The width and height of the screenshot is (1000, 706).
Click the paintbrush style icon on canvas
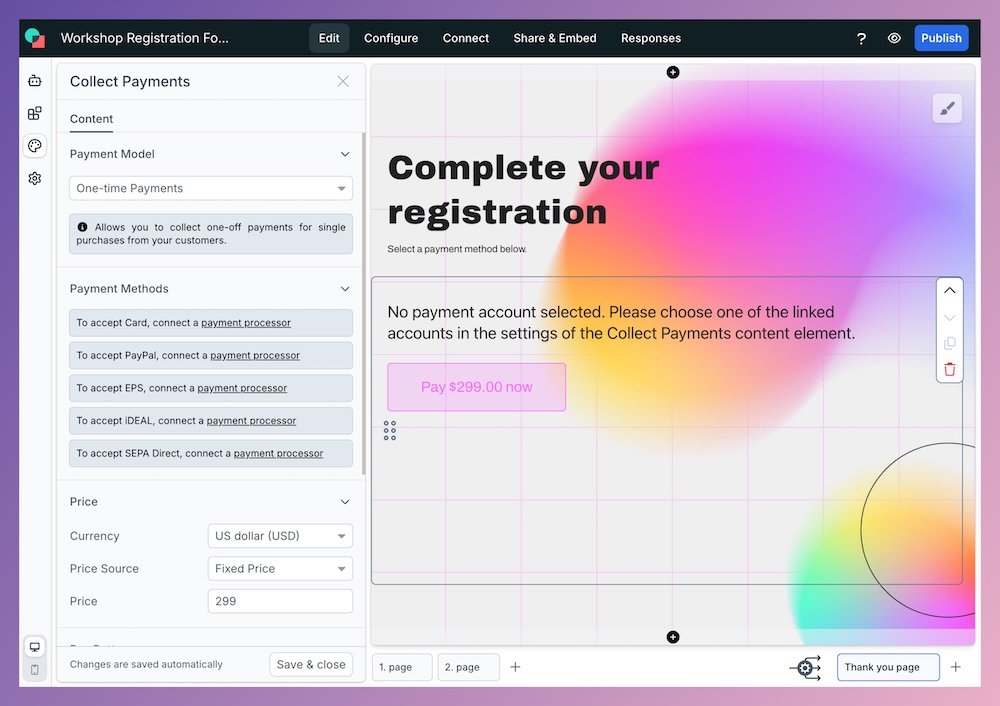tap(947, 109)
